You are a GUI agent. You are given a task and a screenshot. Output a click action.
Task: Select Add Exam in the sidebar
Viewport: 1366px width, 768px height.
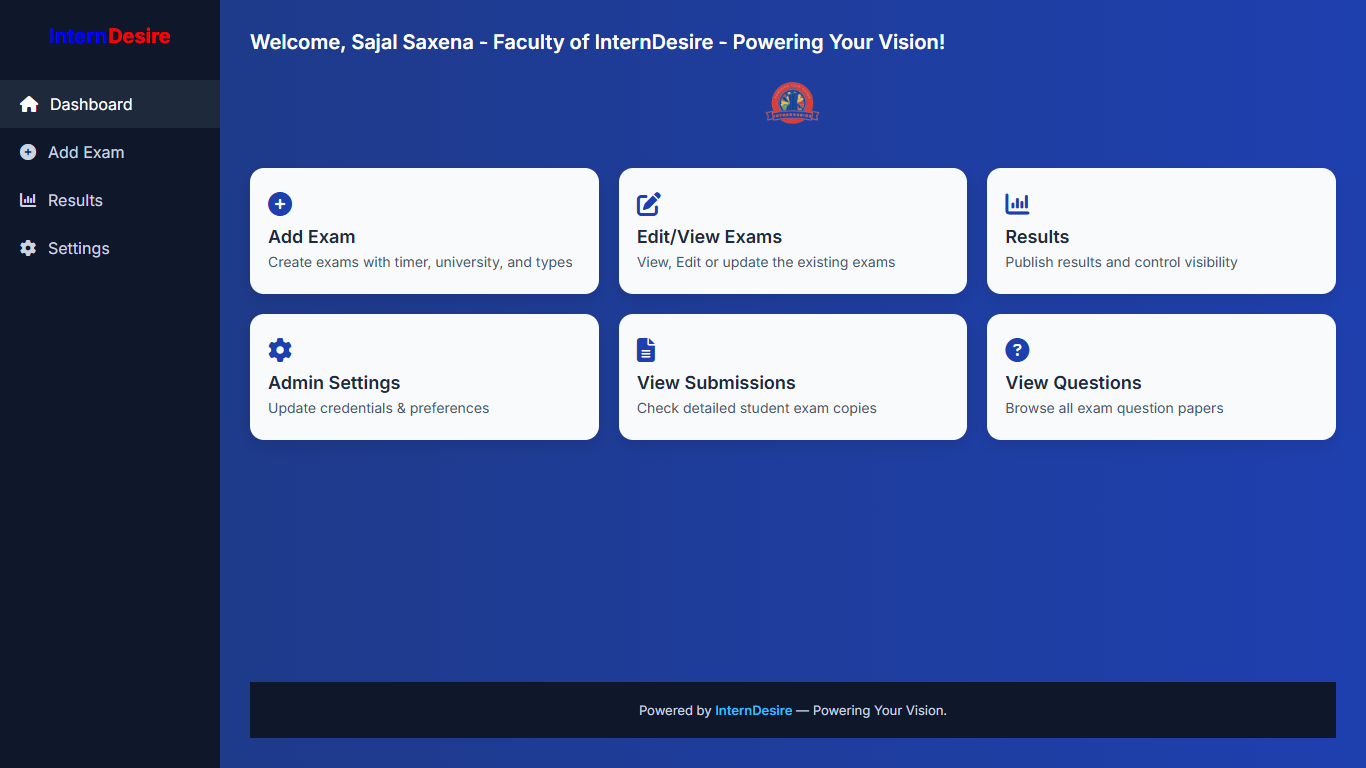coord(86,152)
